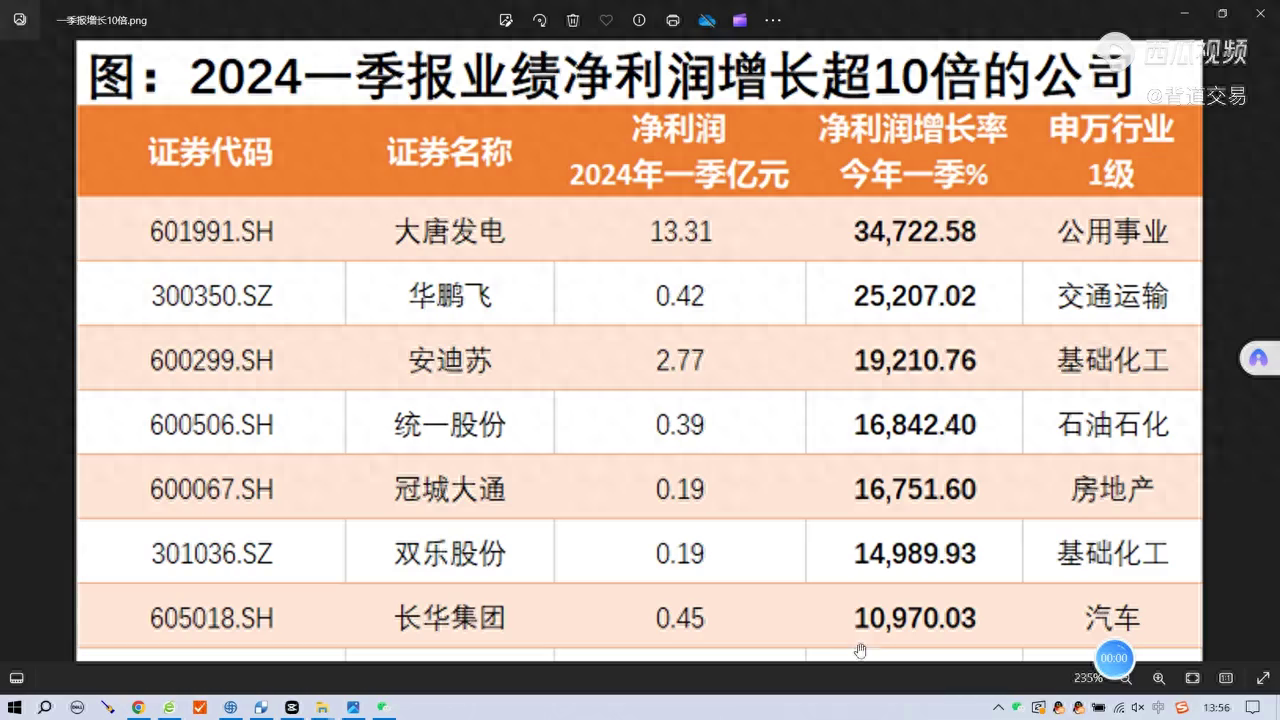Open the Windows Start menu

[x=15, y=708]
